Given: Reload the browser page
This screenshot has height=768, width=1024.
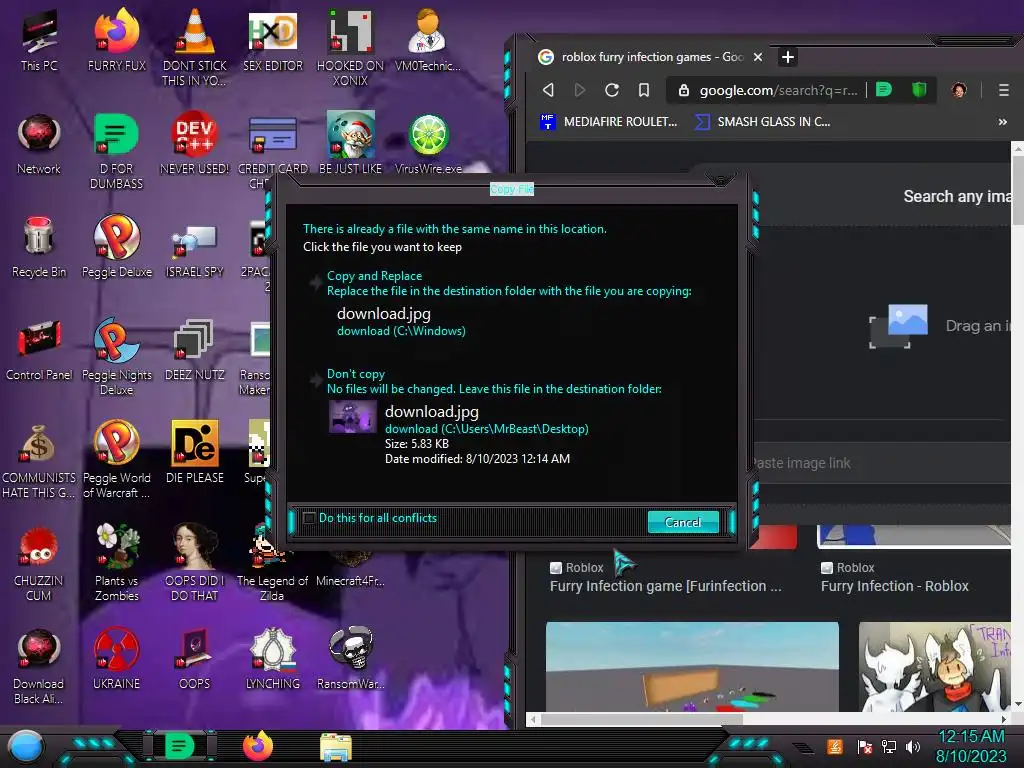Looking at the screenshot, I should pyautogui.click(x=612, y=89).
